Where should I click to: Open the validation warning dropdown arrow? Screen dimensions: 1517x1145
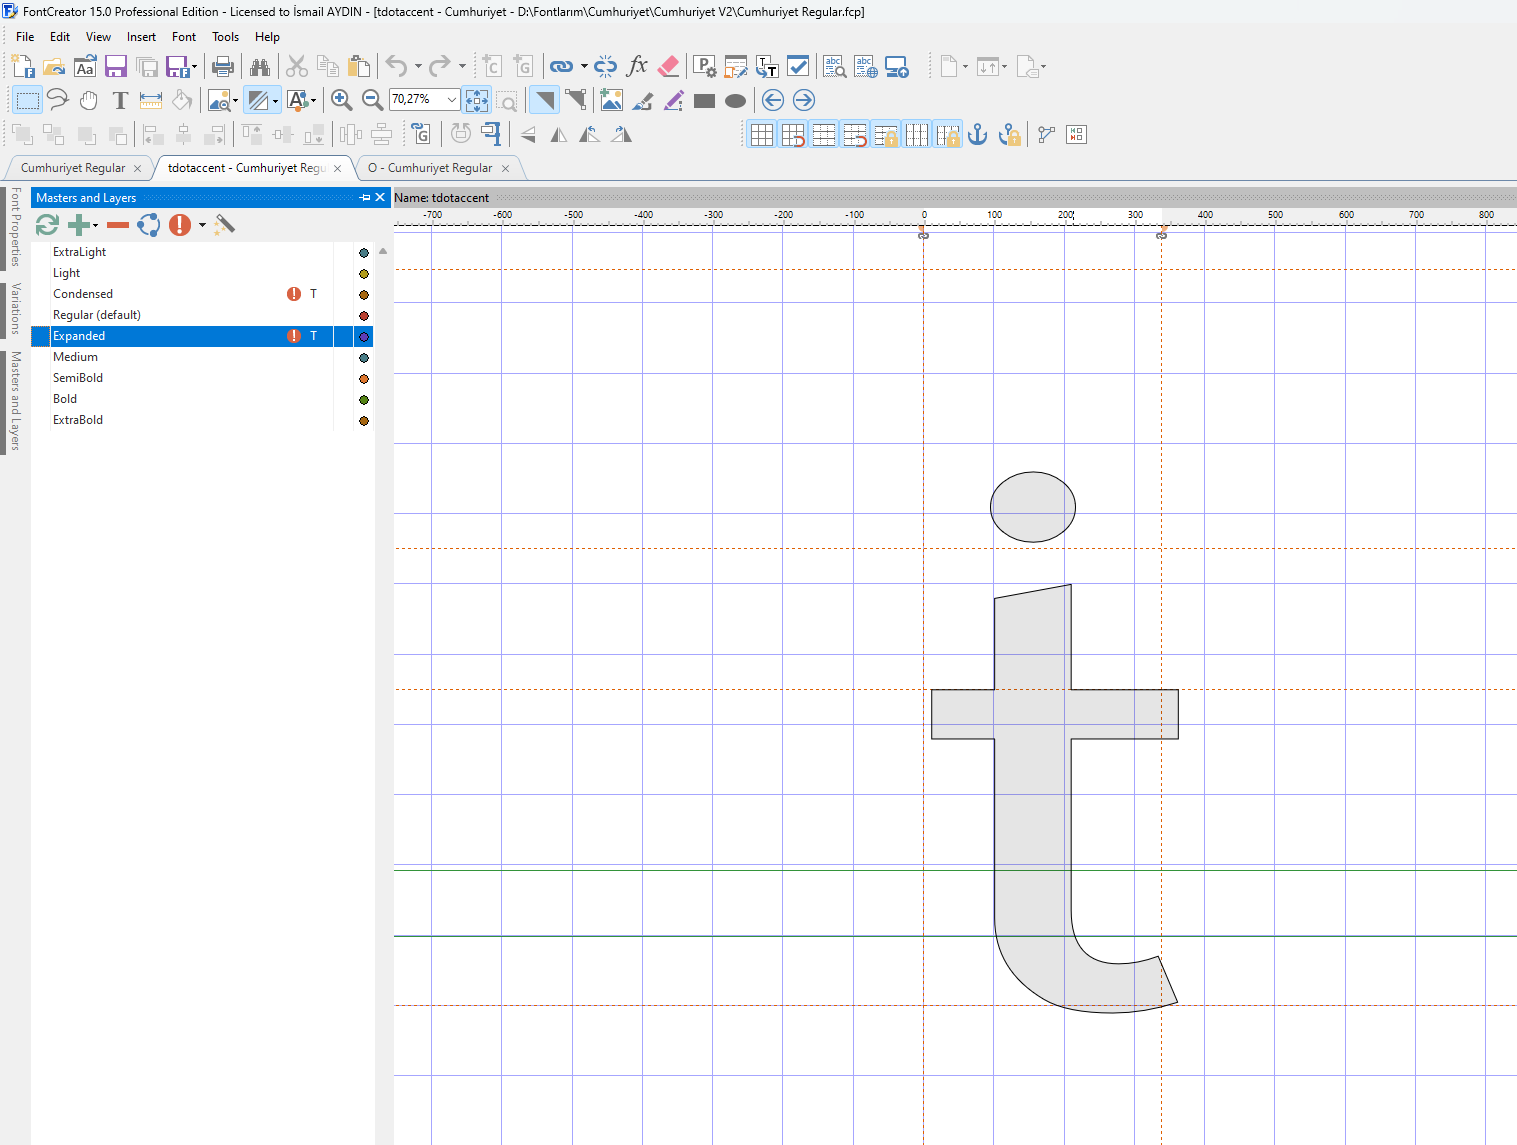pyautogui.click(x=202, y=225)
